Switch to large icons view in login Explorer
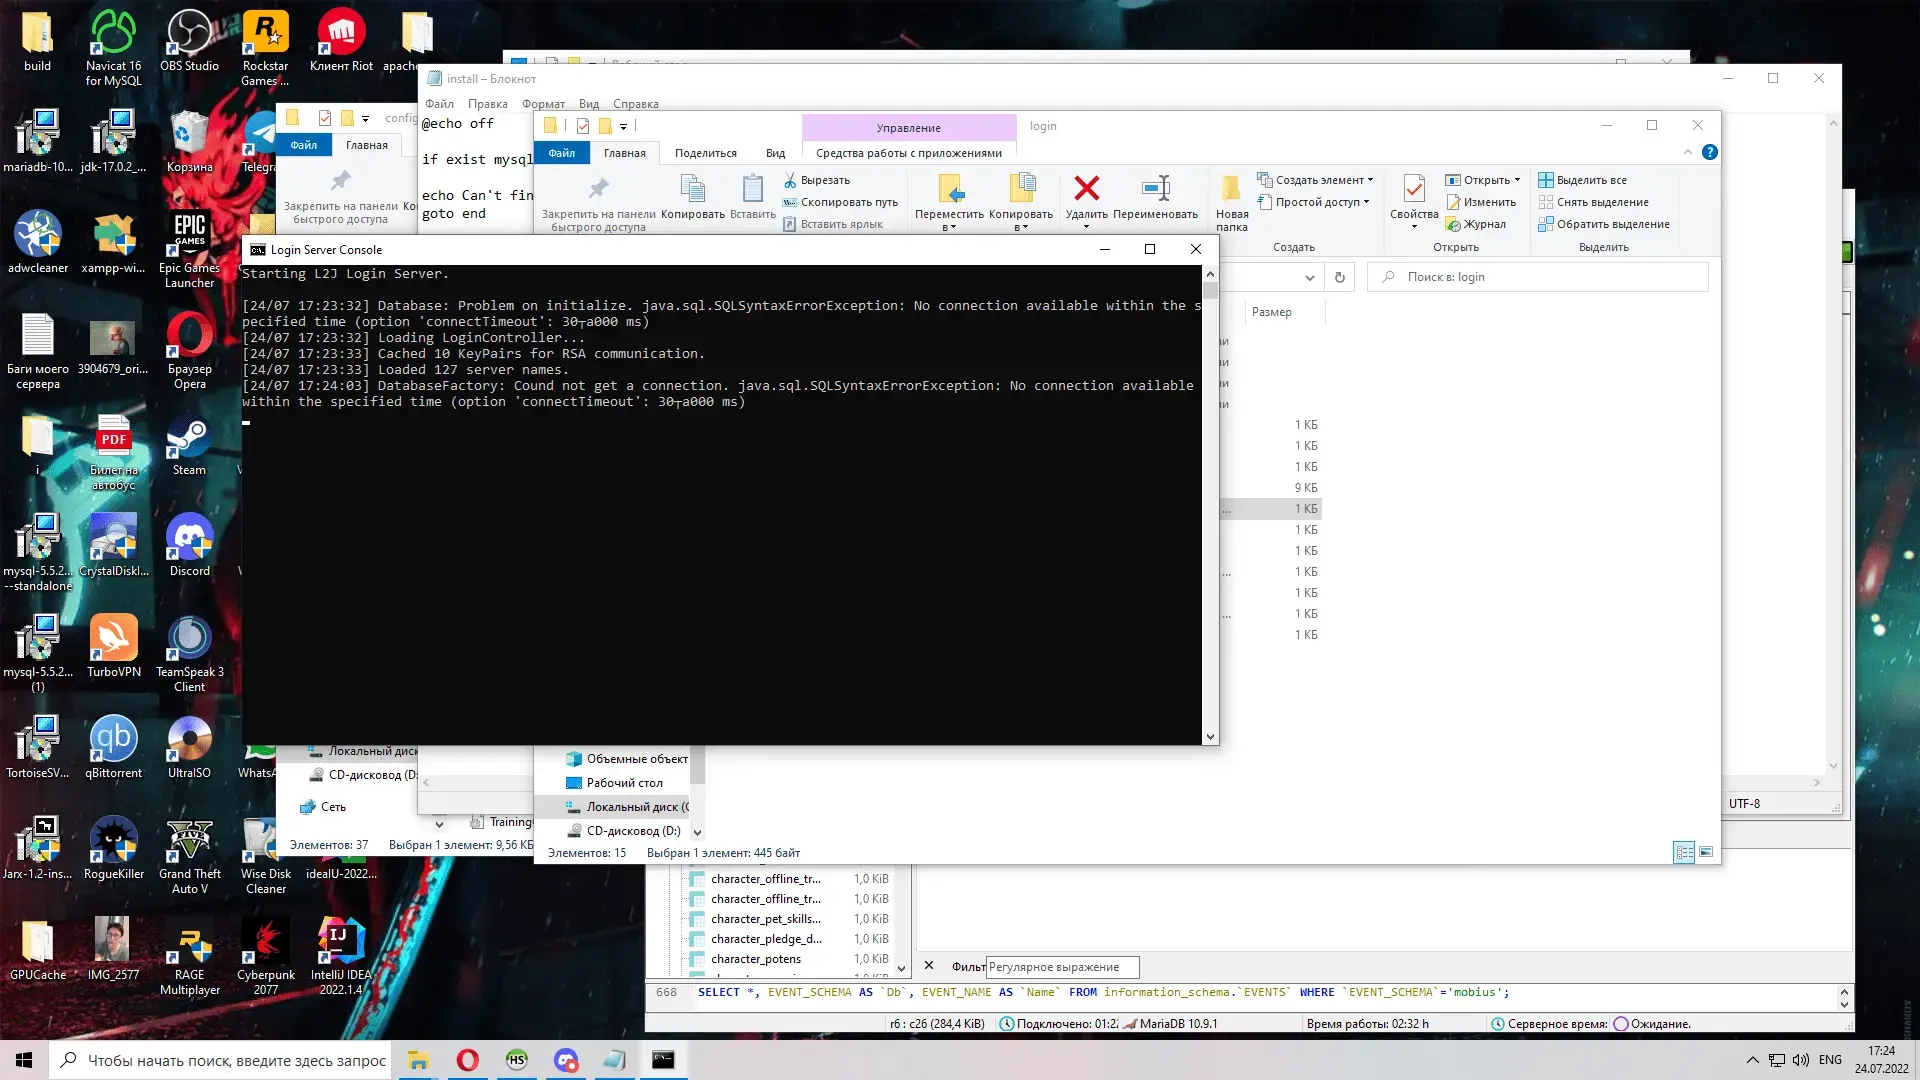 pyautogui.click(x=1706, y=852)
